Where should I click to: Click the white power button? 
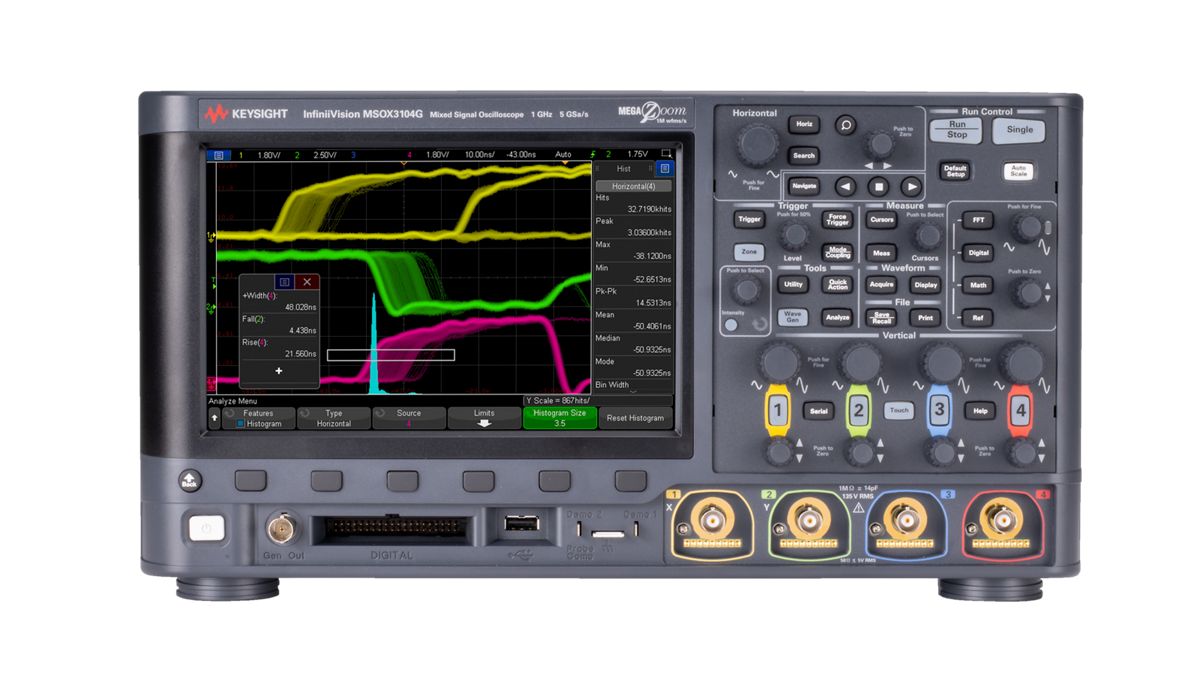coord(207,527)
